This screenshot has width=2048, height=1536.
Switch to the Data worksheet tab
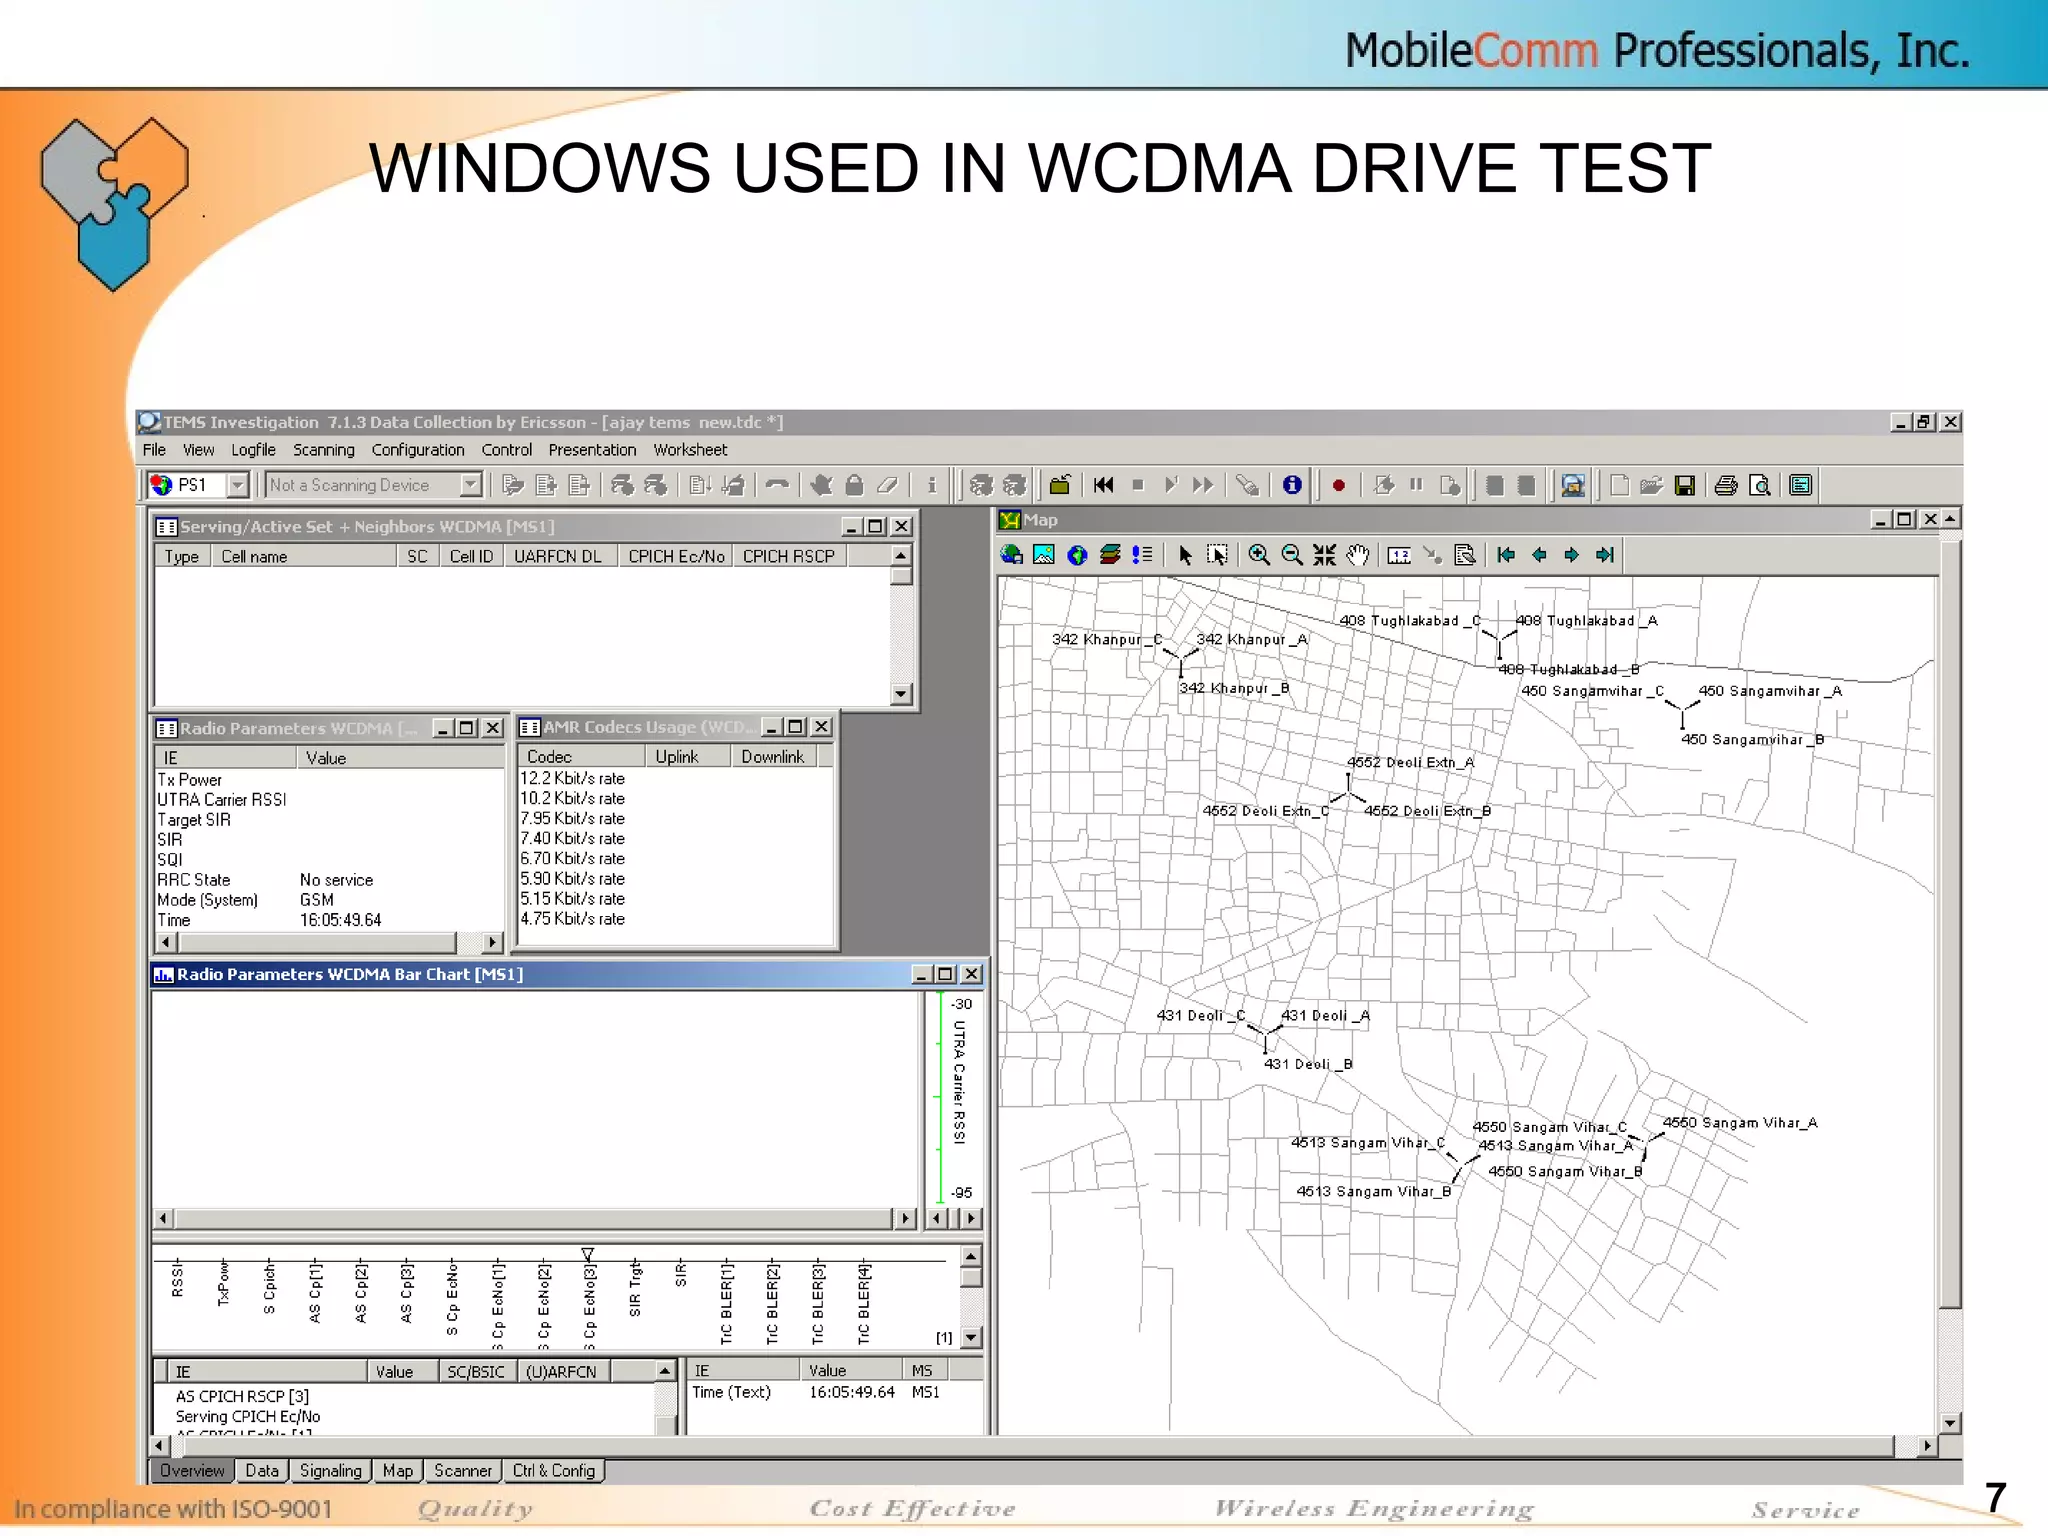[262, 1471]
